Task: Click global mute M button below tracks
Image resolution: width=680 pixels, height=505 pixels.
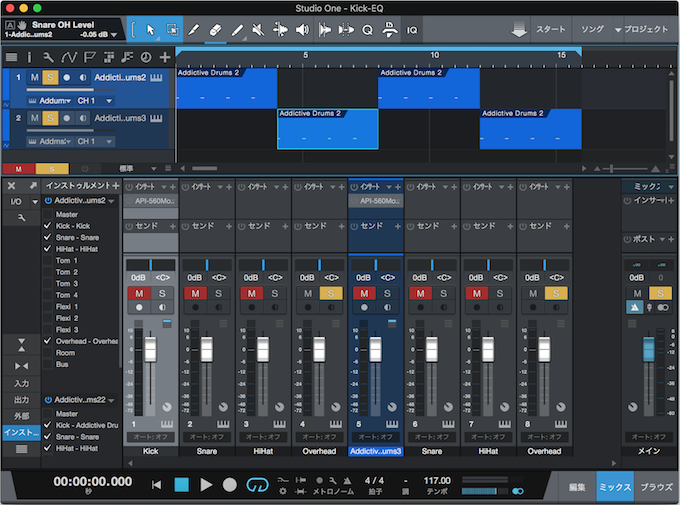Action: (19, 168)
